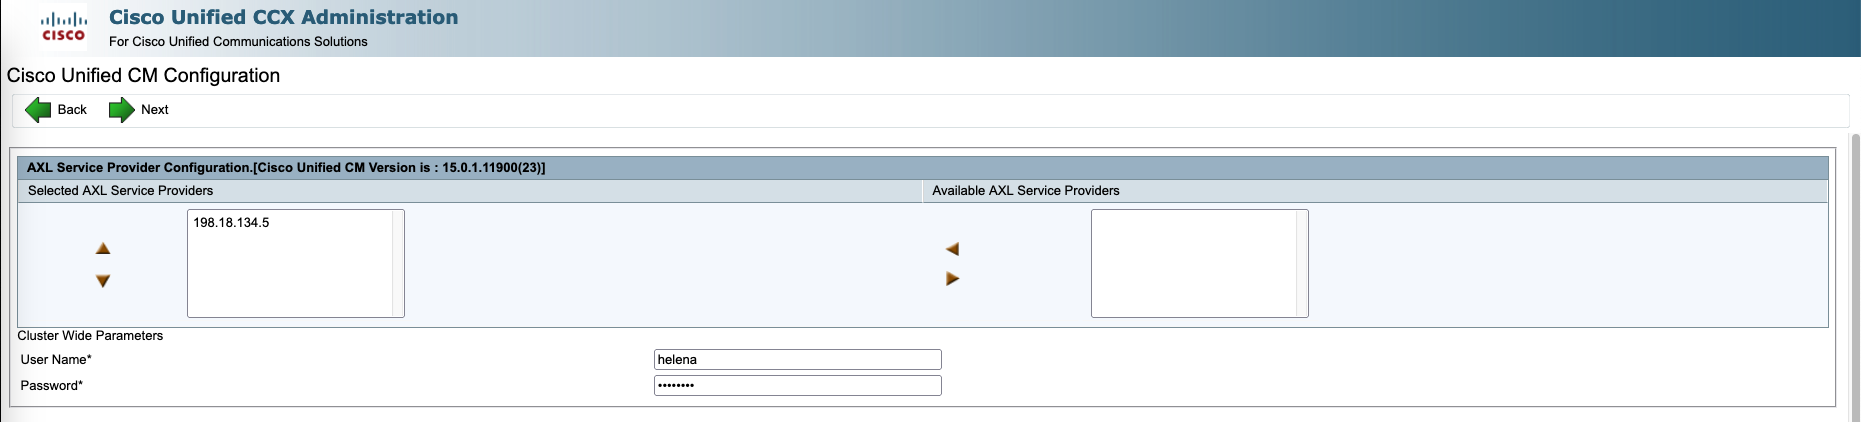Focus the User Name field containing helena

[x=797, y=360]
